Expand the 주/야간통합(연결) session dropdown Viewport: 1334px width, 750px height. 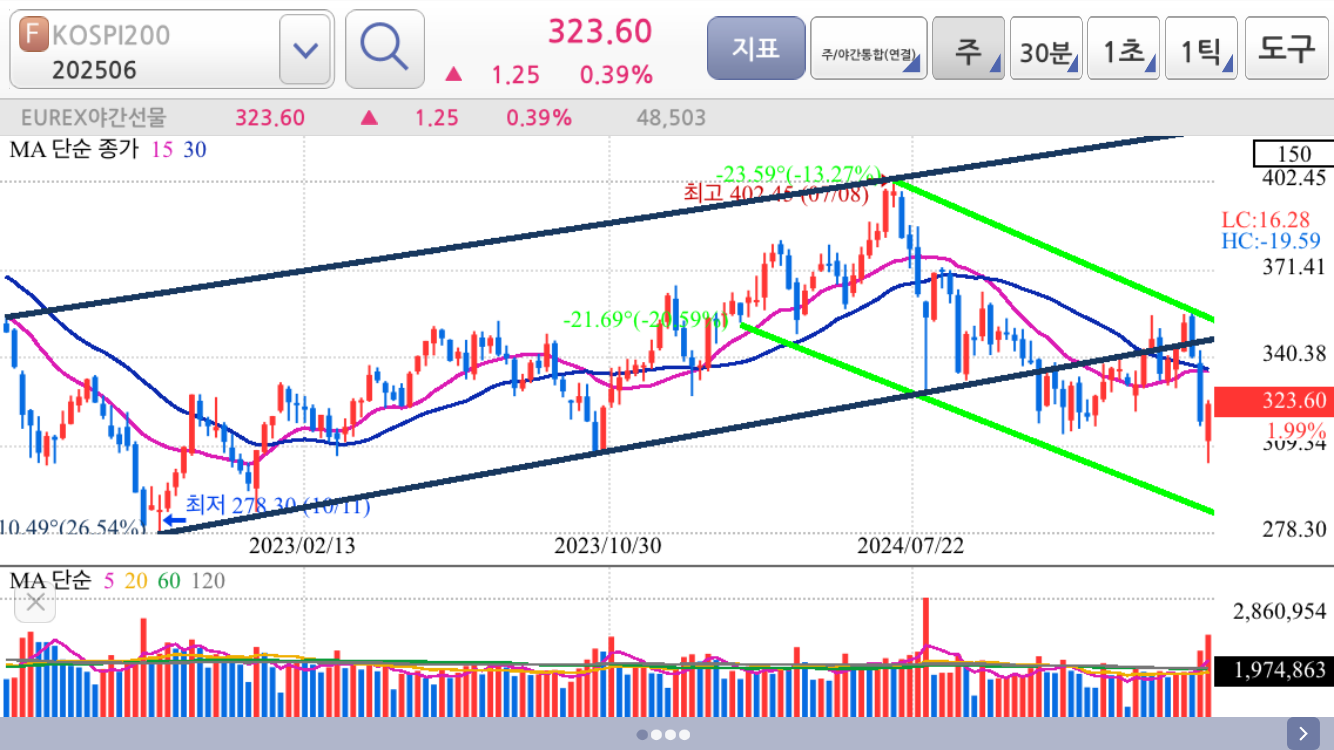868,49
